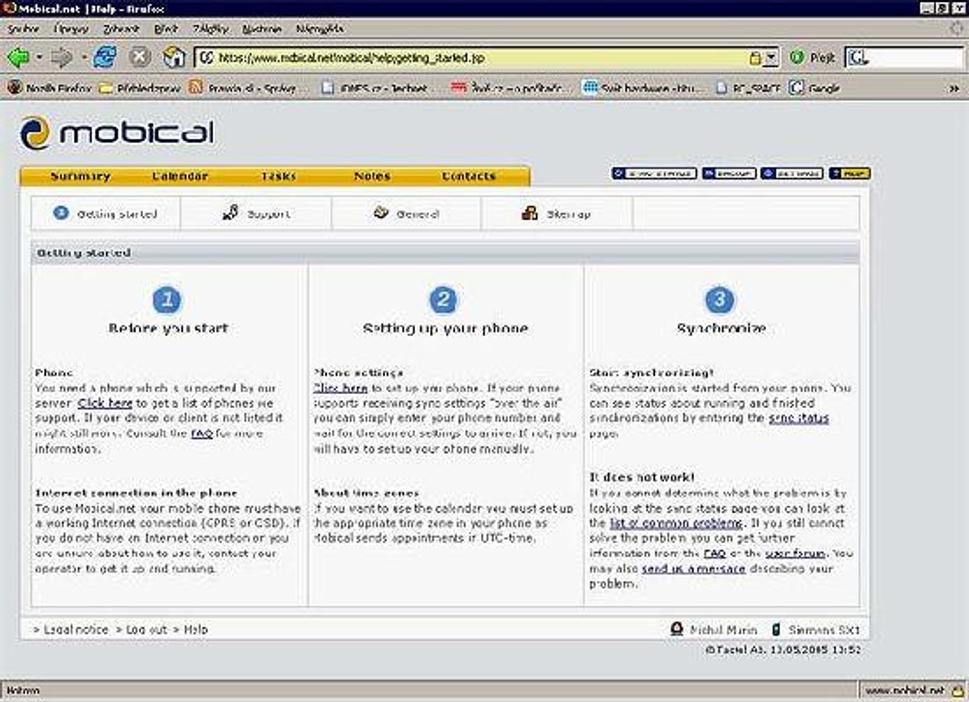The image size is (969, 702).
Task: Show more bookmarks with the overflow chevron
Action: click(x=954, y=88)
